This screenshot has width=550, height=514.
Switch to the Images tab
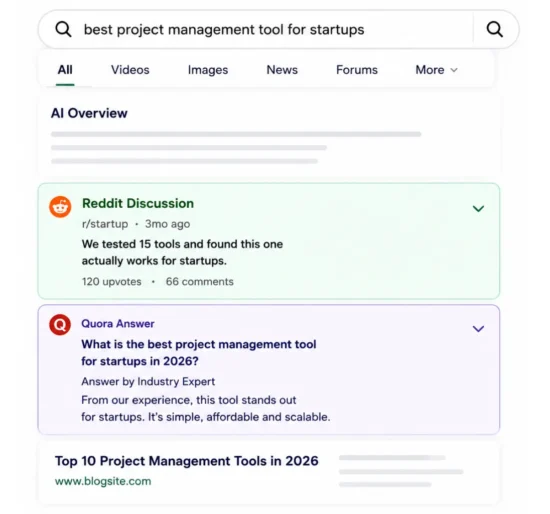[208, 70]
